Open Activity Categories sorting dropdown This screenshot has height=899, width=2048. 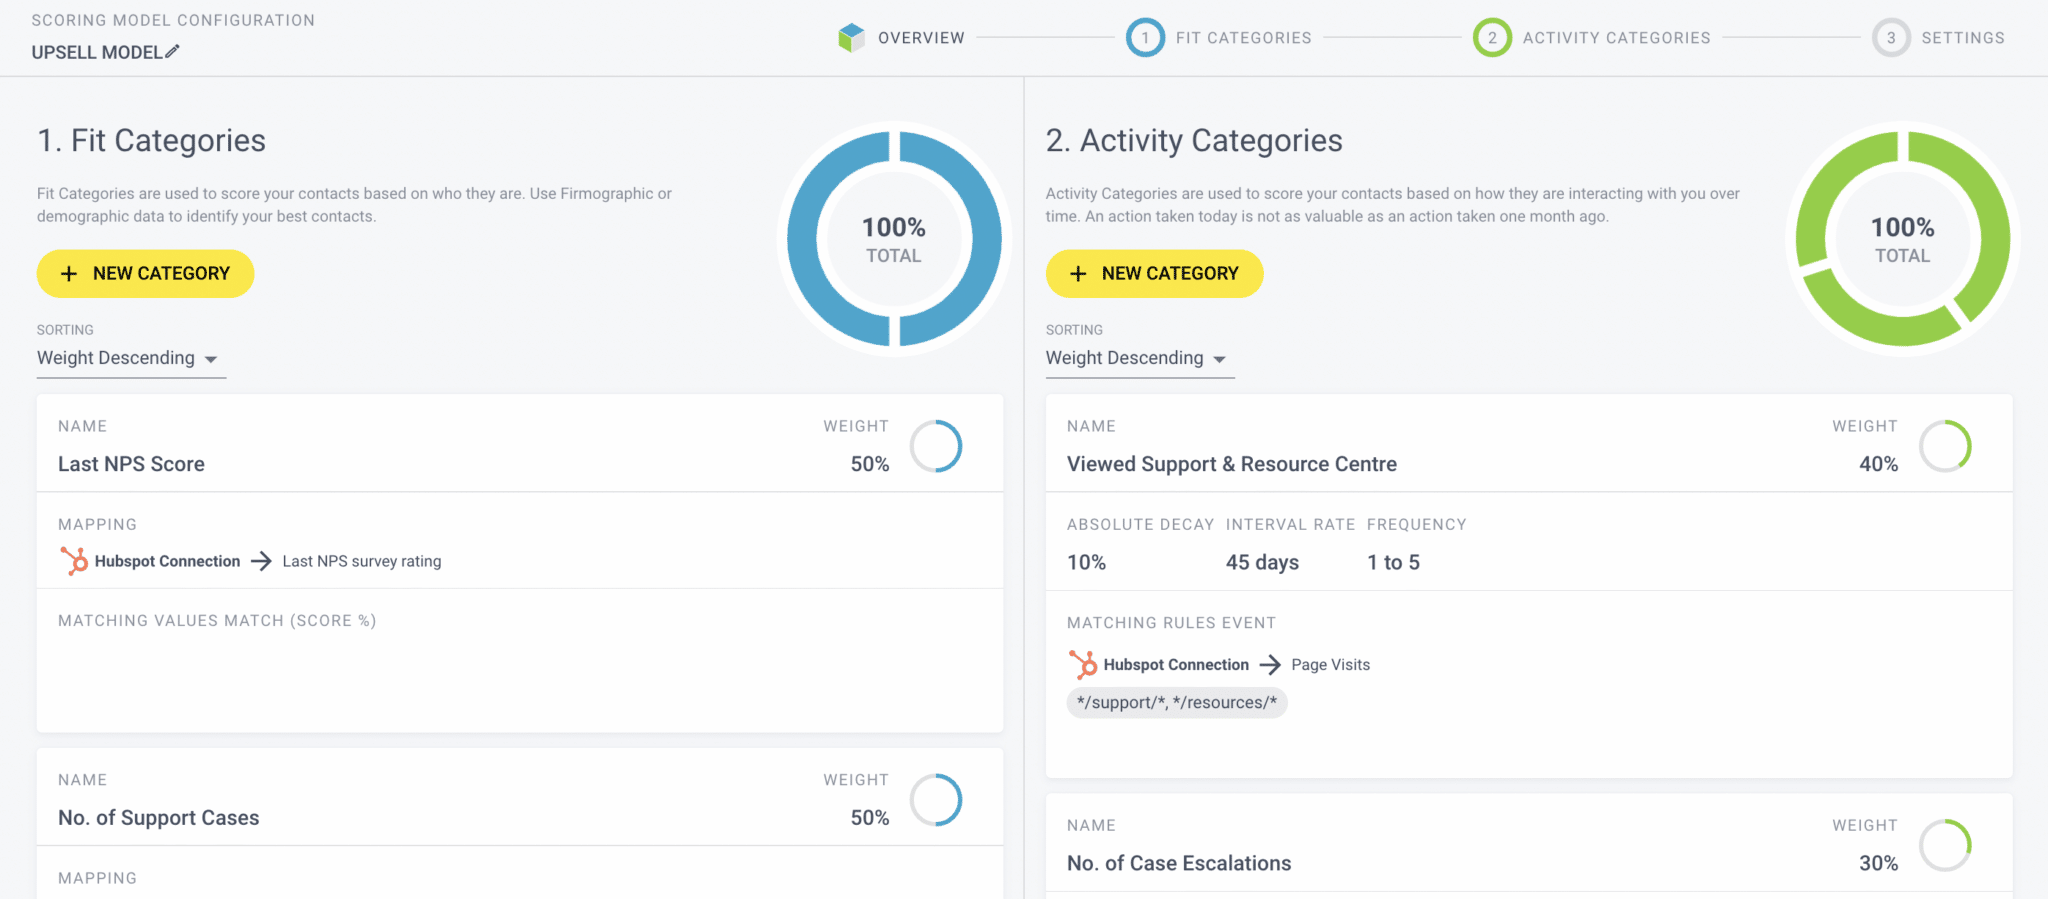(x=1140, y=358)
